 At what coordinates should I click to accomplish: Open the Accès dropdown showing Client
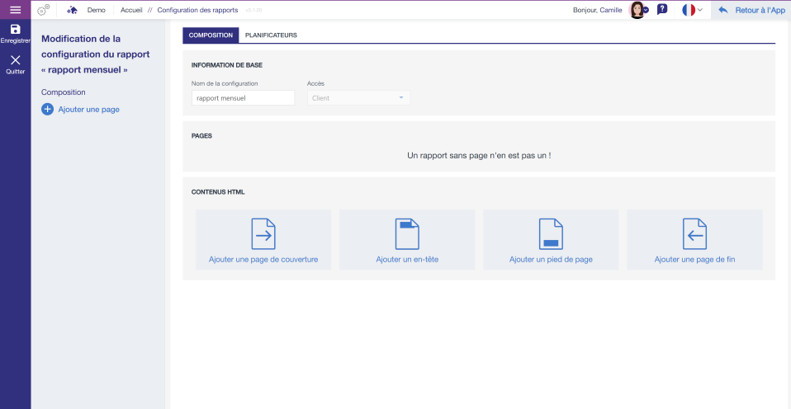click(x=358, y=98)
